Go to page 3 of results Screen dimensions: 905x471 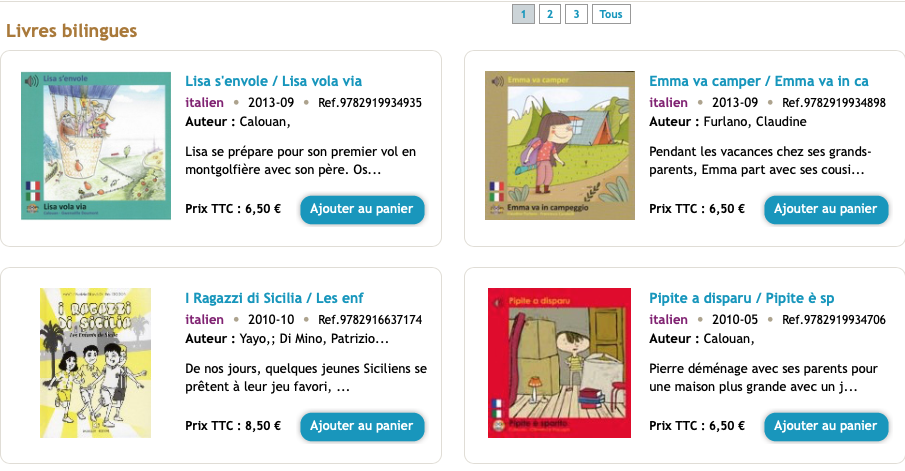click(x=575, y=14)
